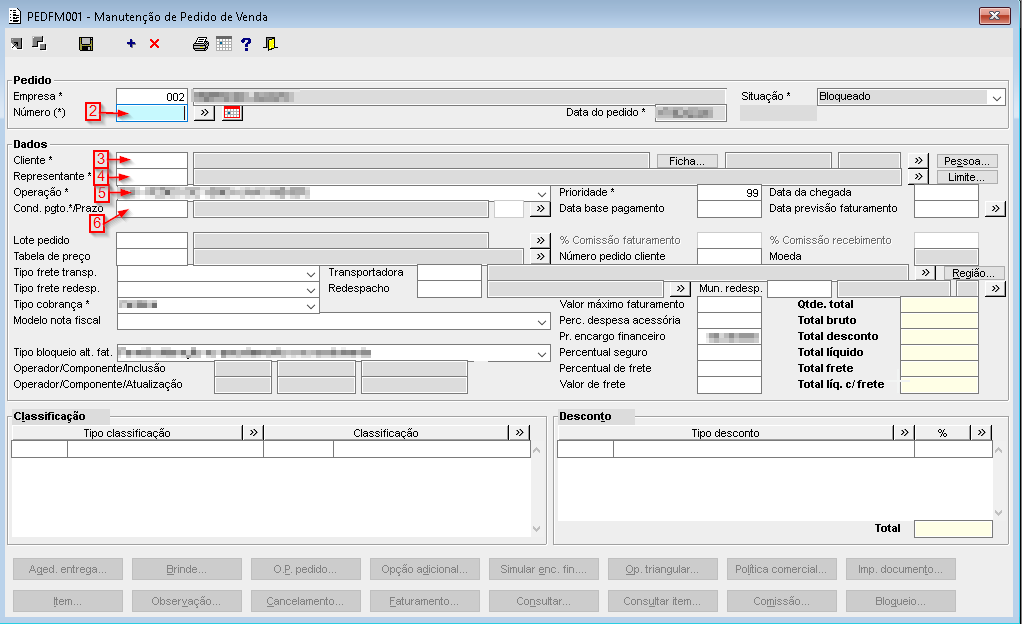The height and width of the screenshot is (624, 1022).
Task: Click the Número order input field
Action: coord(152,113)
